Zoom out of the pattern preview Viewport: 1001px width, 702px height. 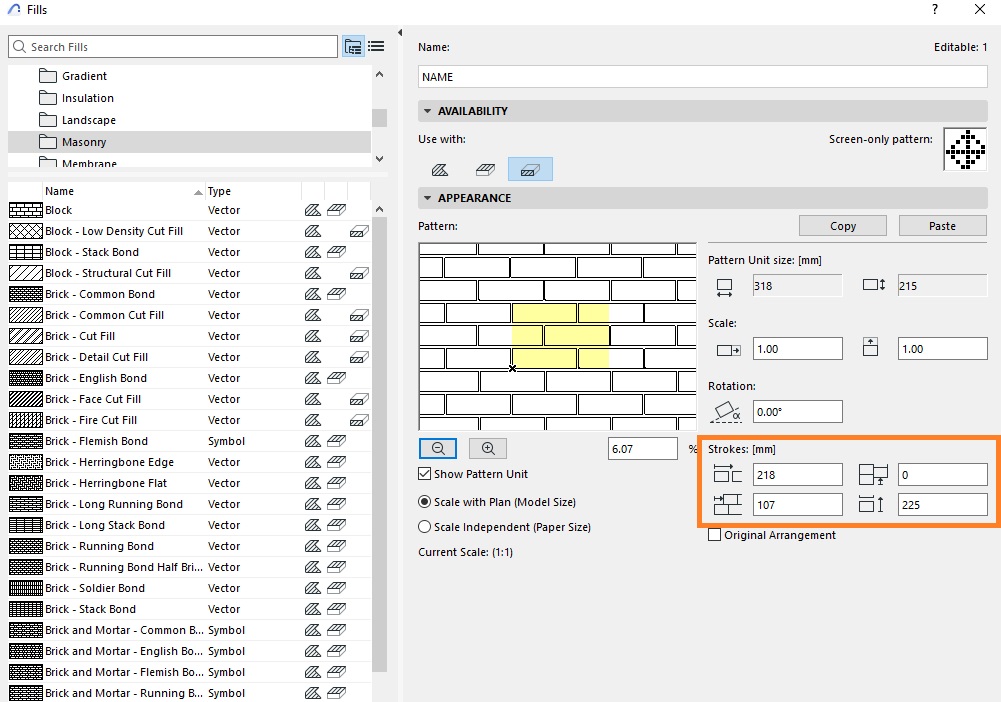tap(437, 448)
